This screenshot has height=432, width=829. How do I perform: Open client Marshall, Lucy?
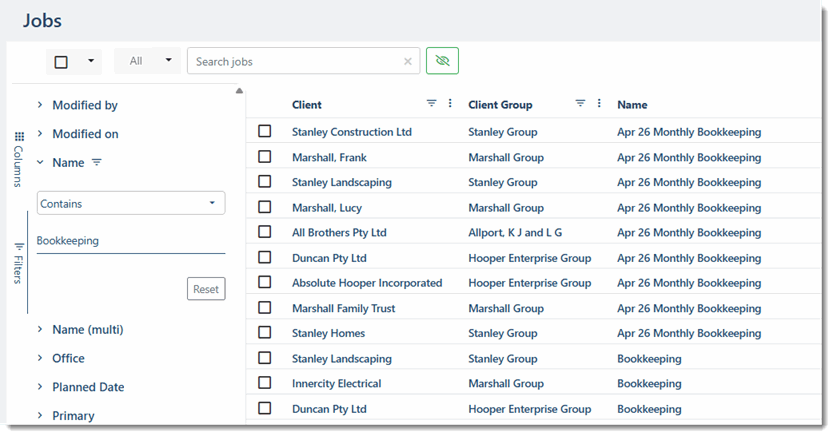tap(327, 208)
